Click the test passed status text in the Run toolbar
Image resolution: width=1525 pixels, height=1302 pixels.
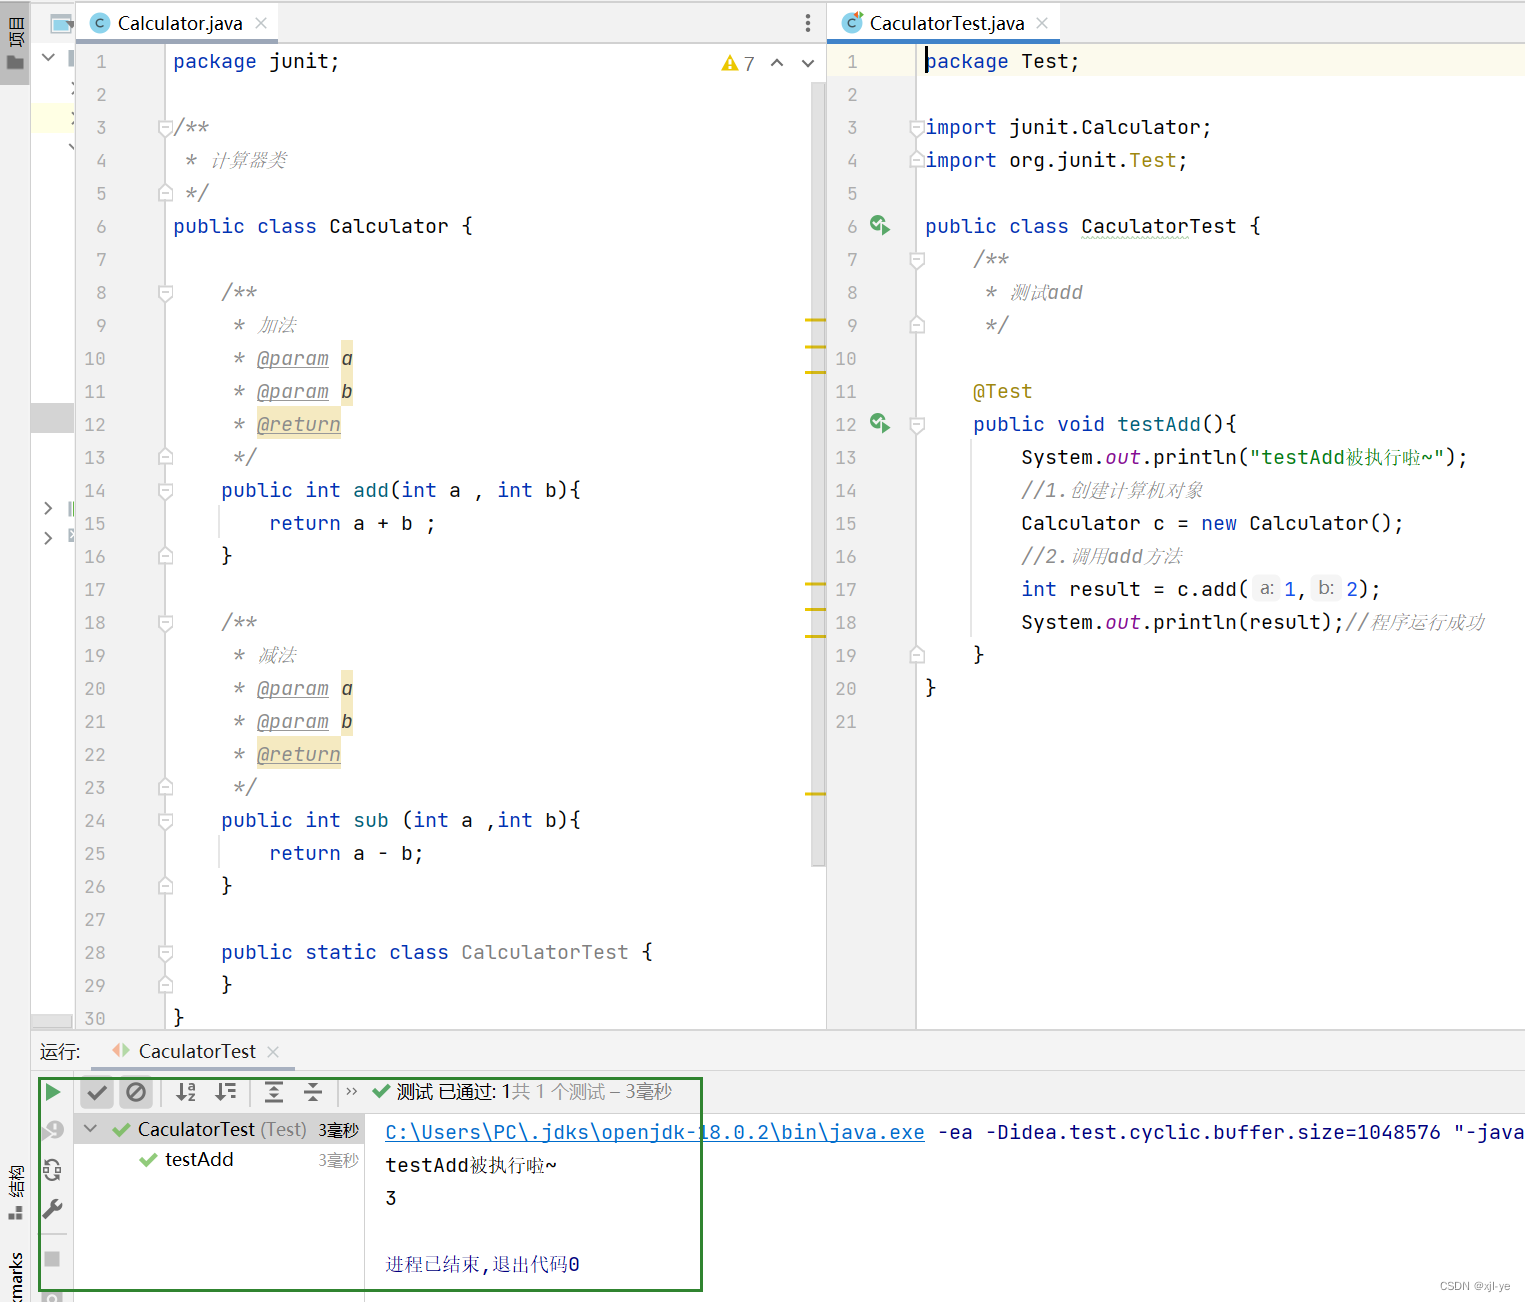click(x=534, y=1092)
